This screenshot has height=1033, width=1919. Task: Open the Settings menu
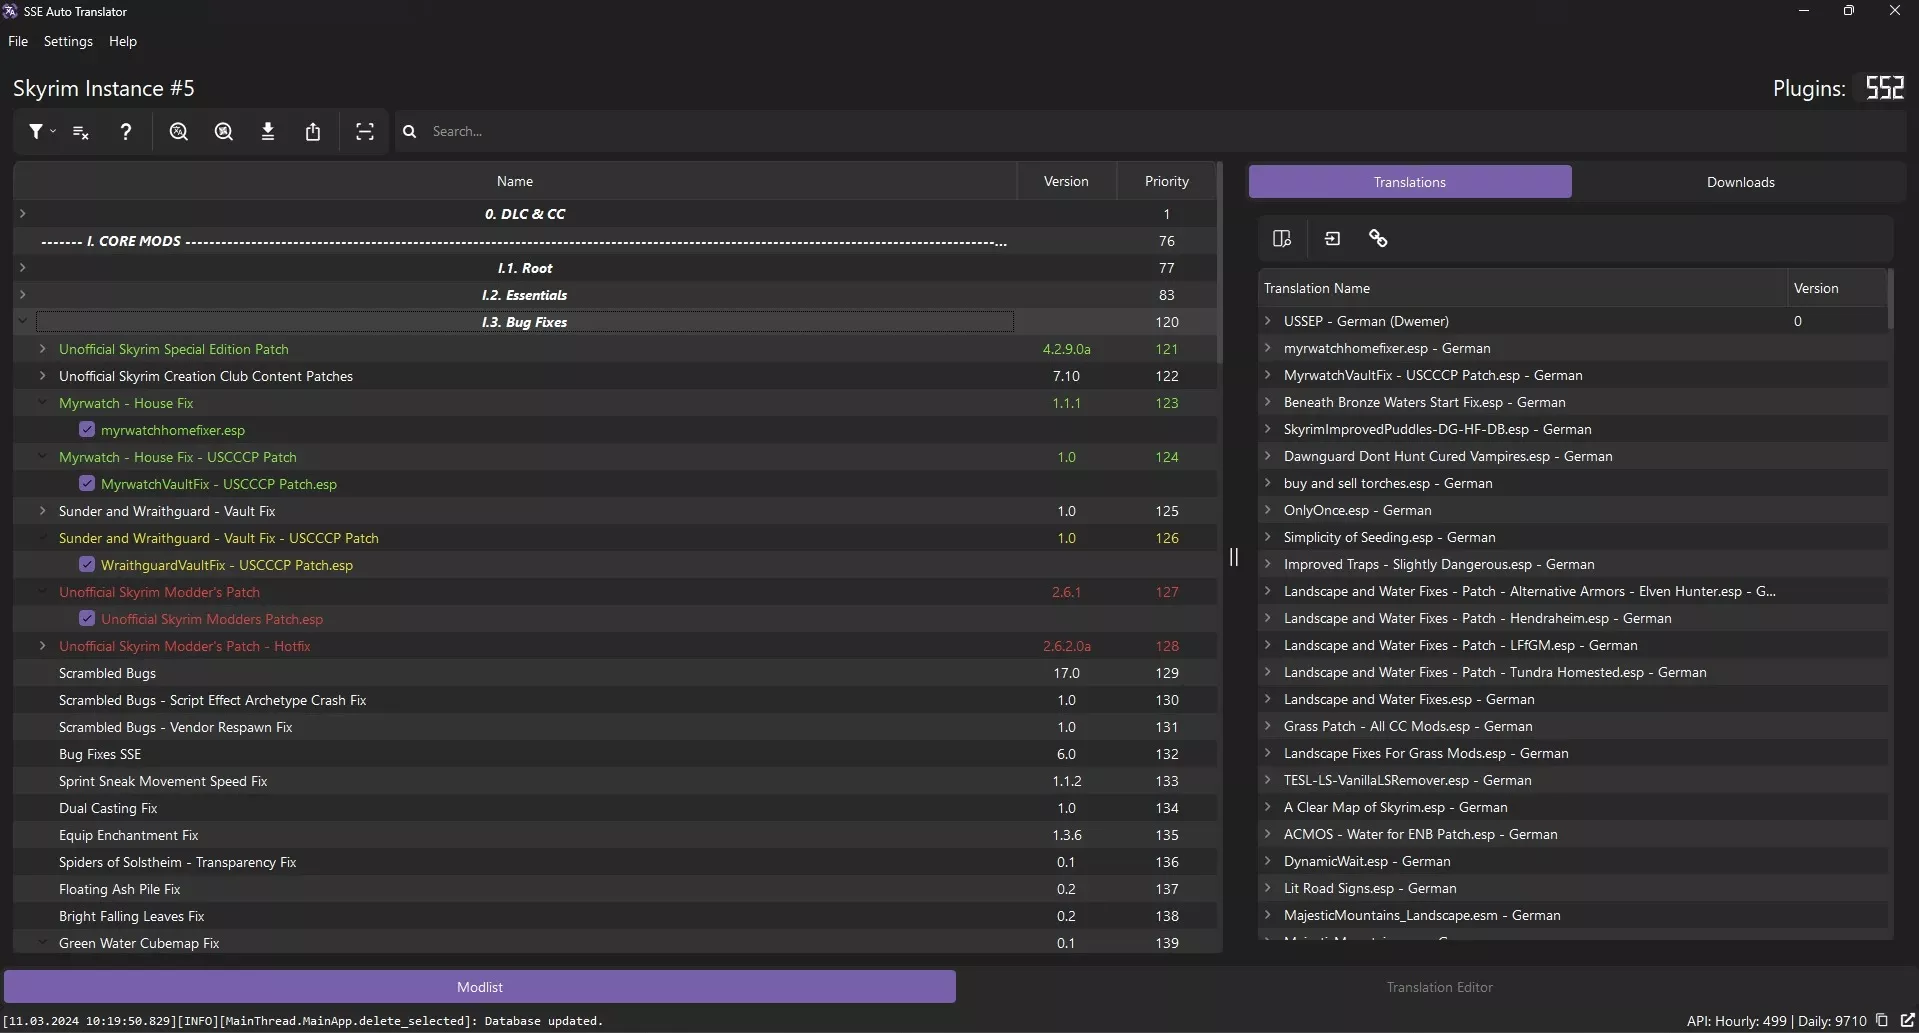(68, 41)
